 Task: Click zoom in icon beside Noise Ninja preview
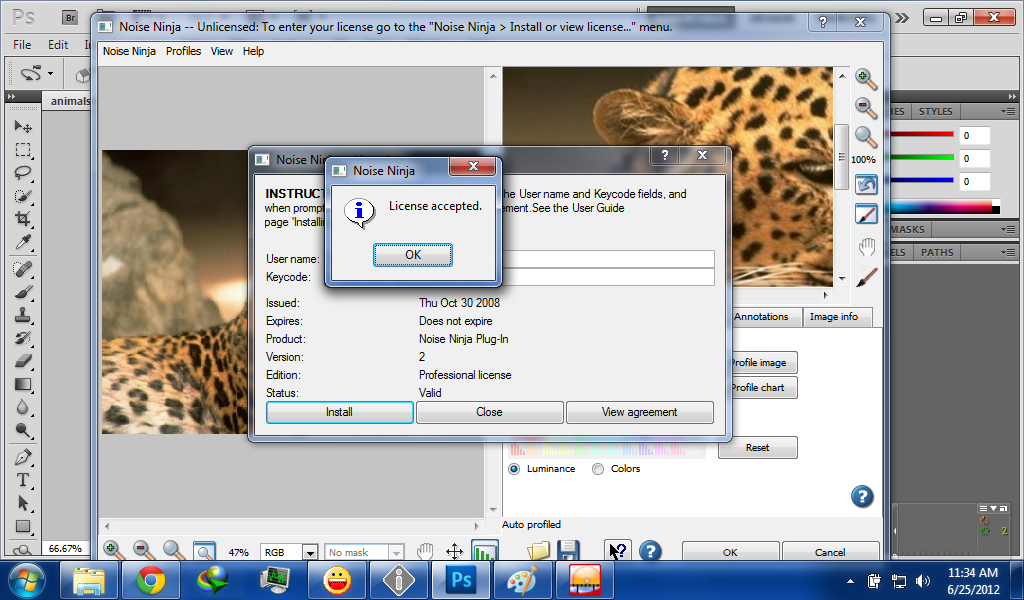(866, 79)
